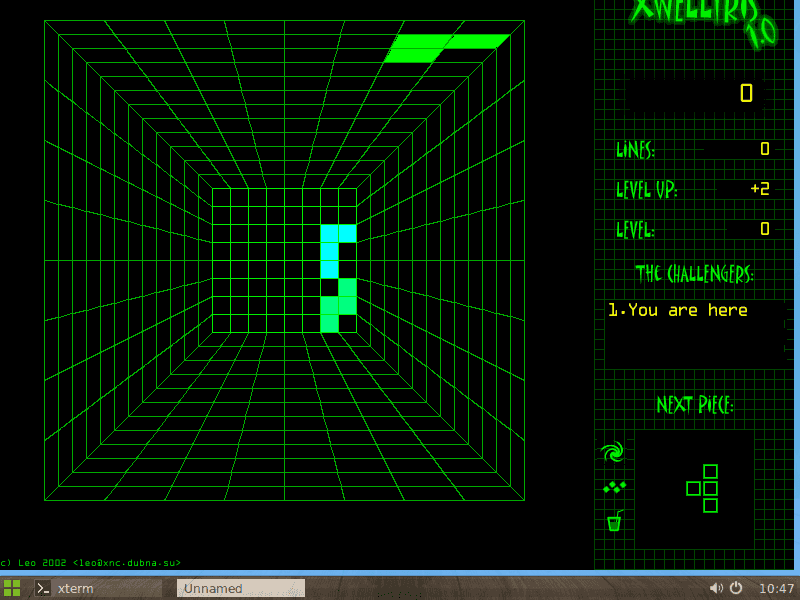Viewport: 800px width, 600px height.
Task: Click the shutdown power icon in tray
Action: click(737, 588)
